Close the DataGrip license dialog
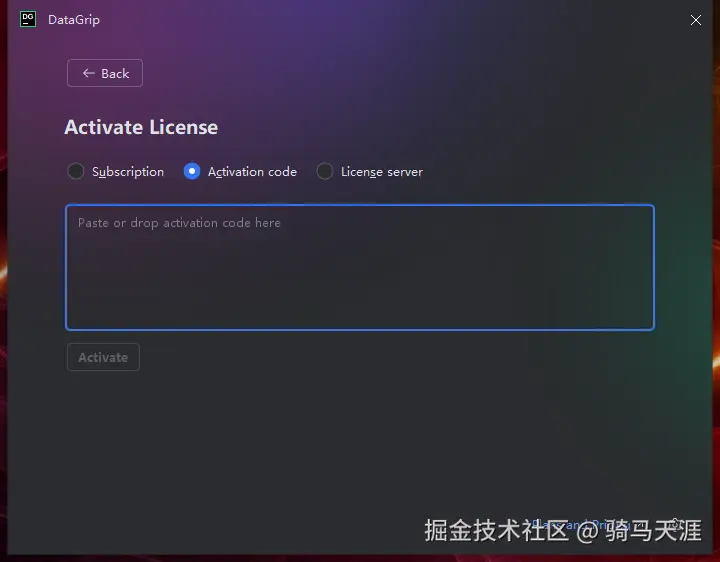Image resolution: width=720 pixels, height=562 pixels. [x=696, y=20]
